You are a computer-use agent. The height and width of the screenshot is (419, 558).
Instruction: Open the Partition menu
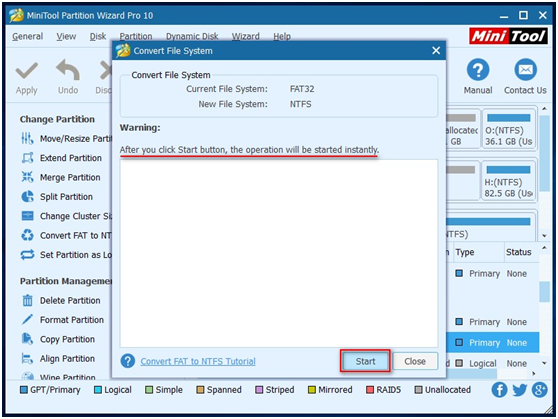(136, 36)
